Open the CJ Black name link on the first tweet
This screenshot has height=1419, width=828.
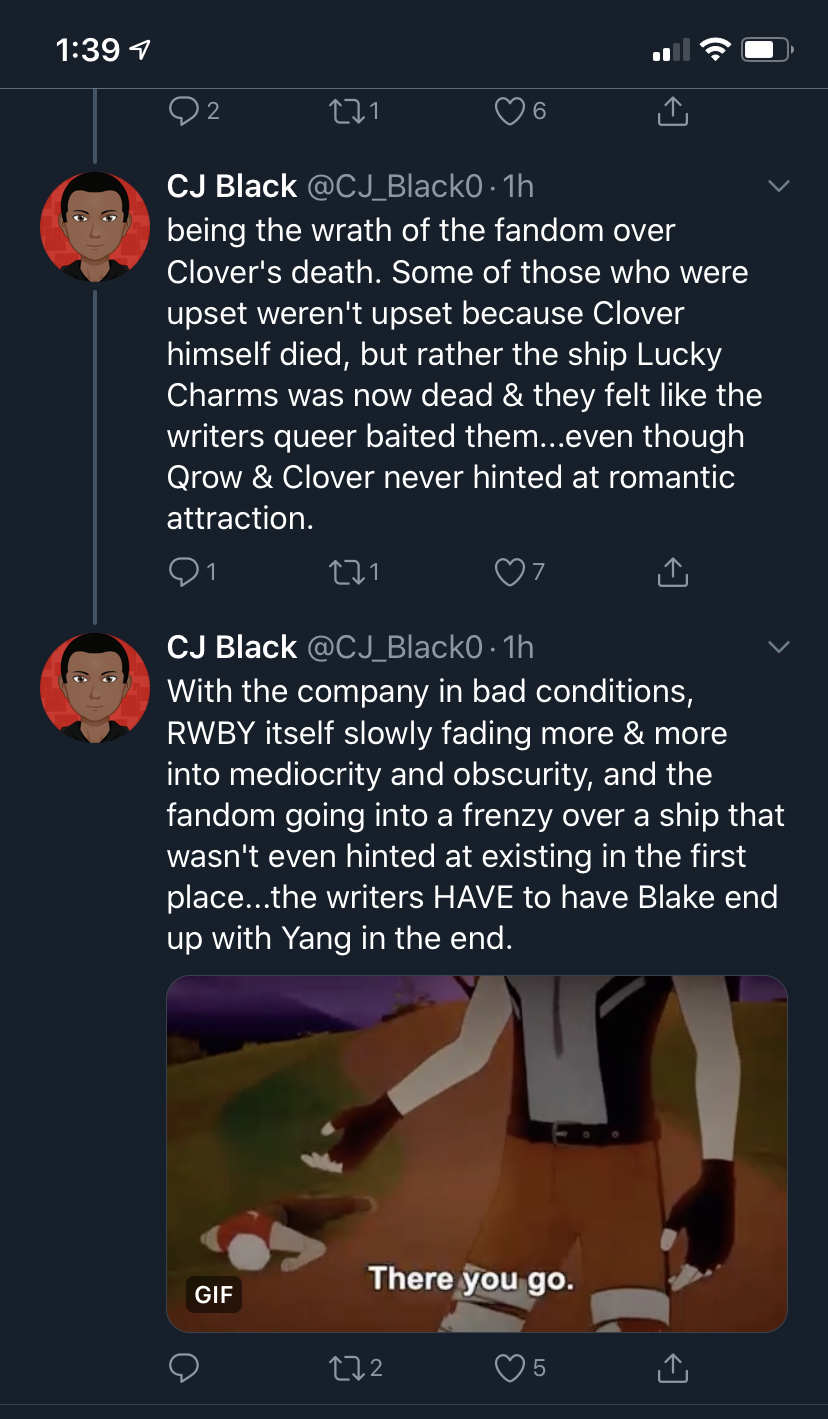(232, 186)
